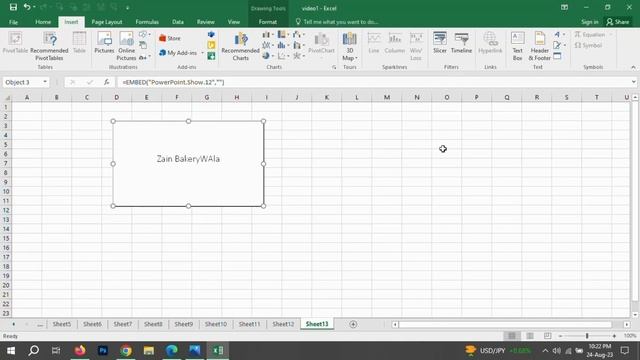This screenshot has height=360, width=640.
Task: Click the formula bar EMBED text
Action: coord(173,82)
